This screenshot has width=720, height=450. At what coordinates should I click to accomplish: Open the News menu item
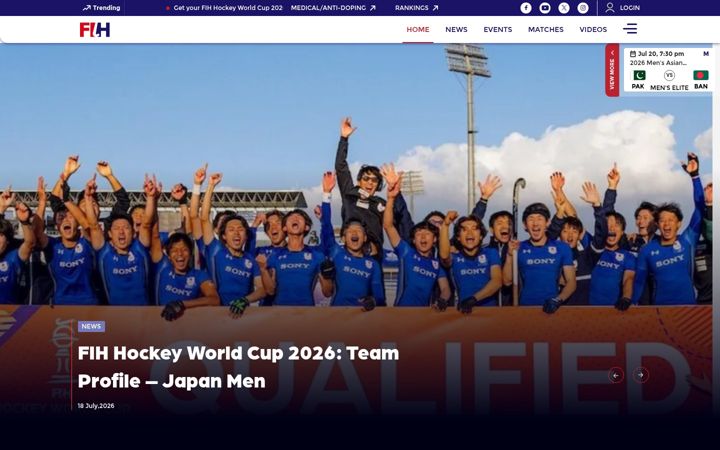coord(456,29)
